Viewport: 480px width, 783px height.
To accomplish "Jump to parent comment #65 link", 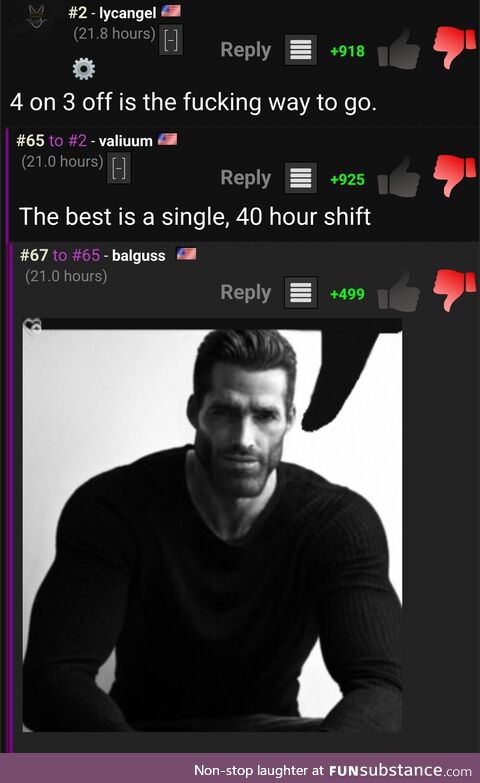I will click(x=86, y=255).
